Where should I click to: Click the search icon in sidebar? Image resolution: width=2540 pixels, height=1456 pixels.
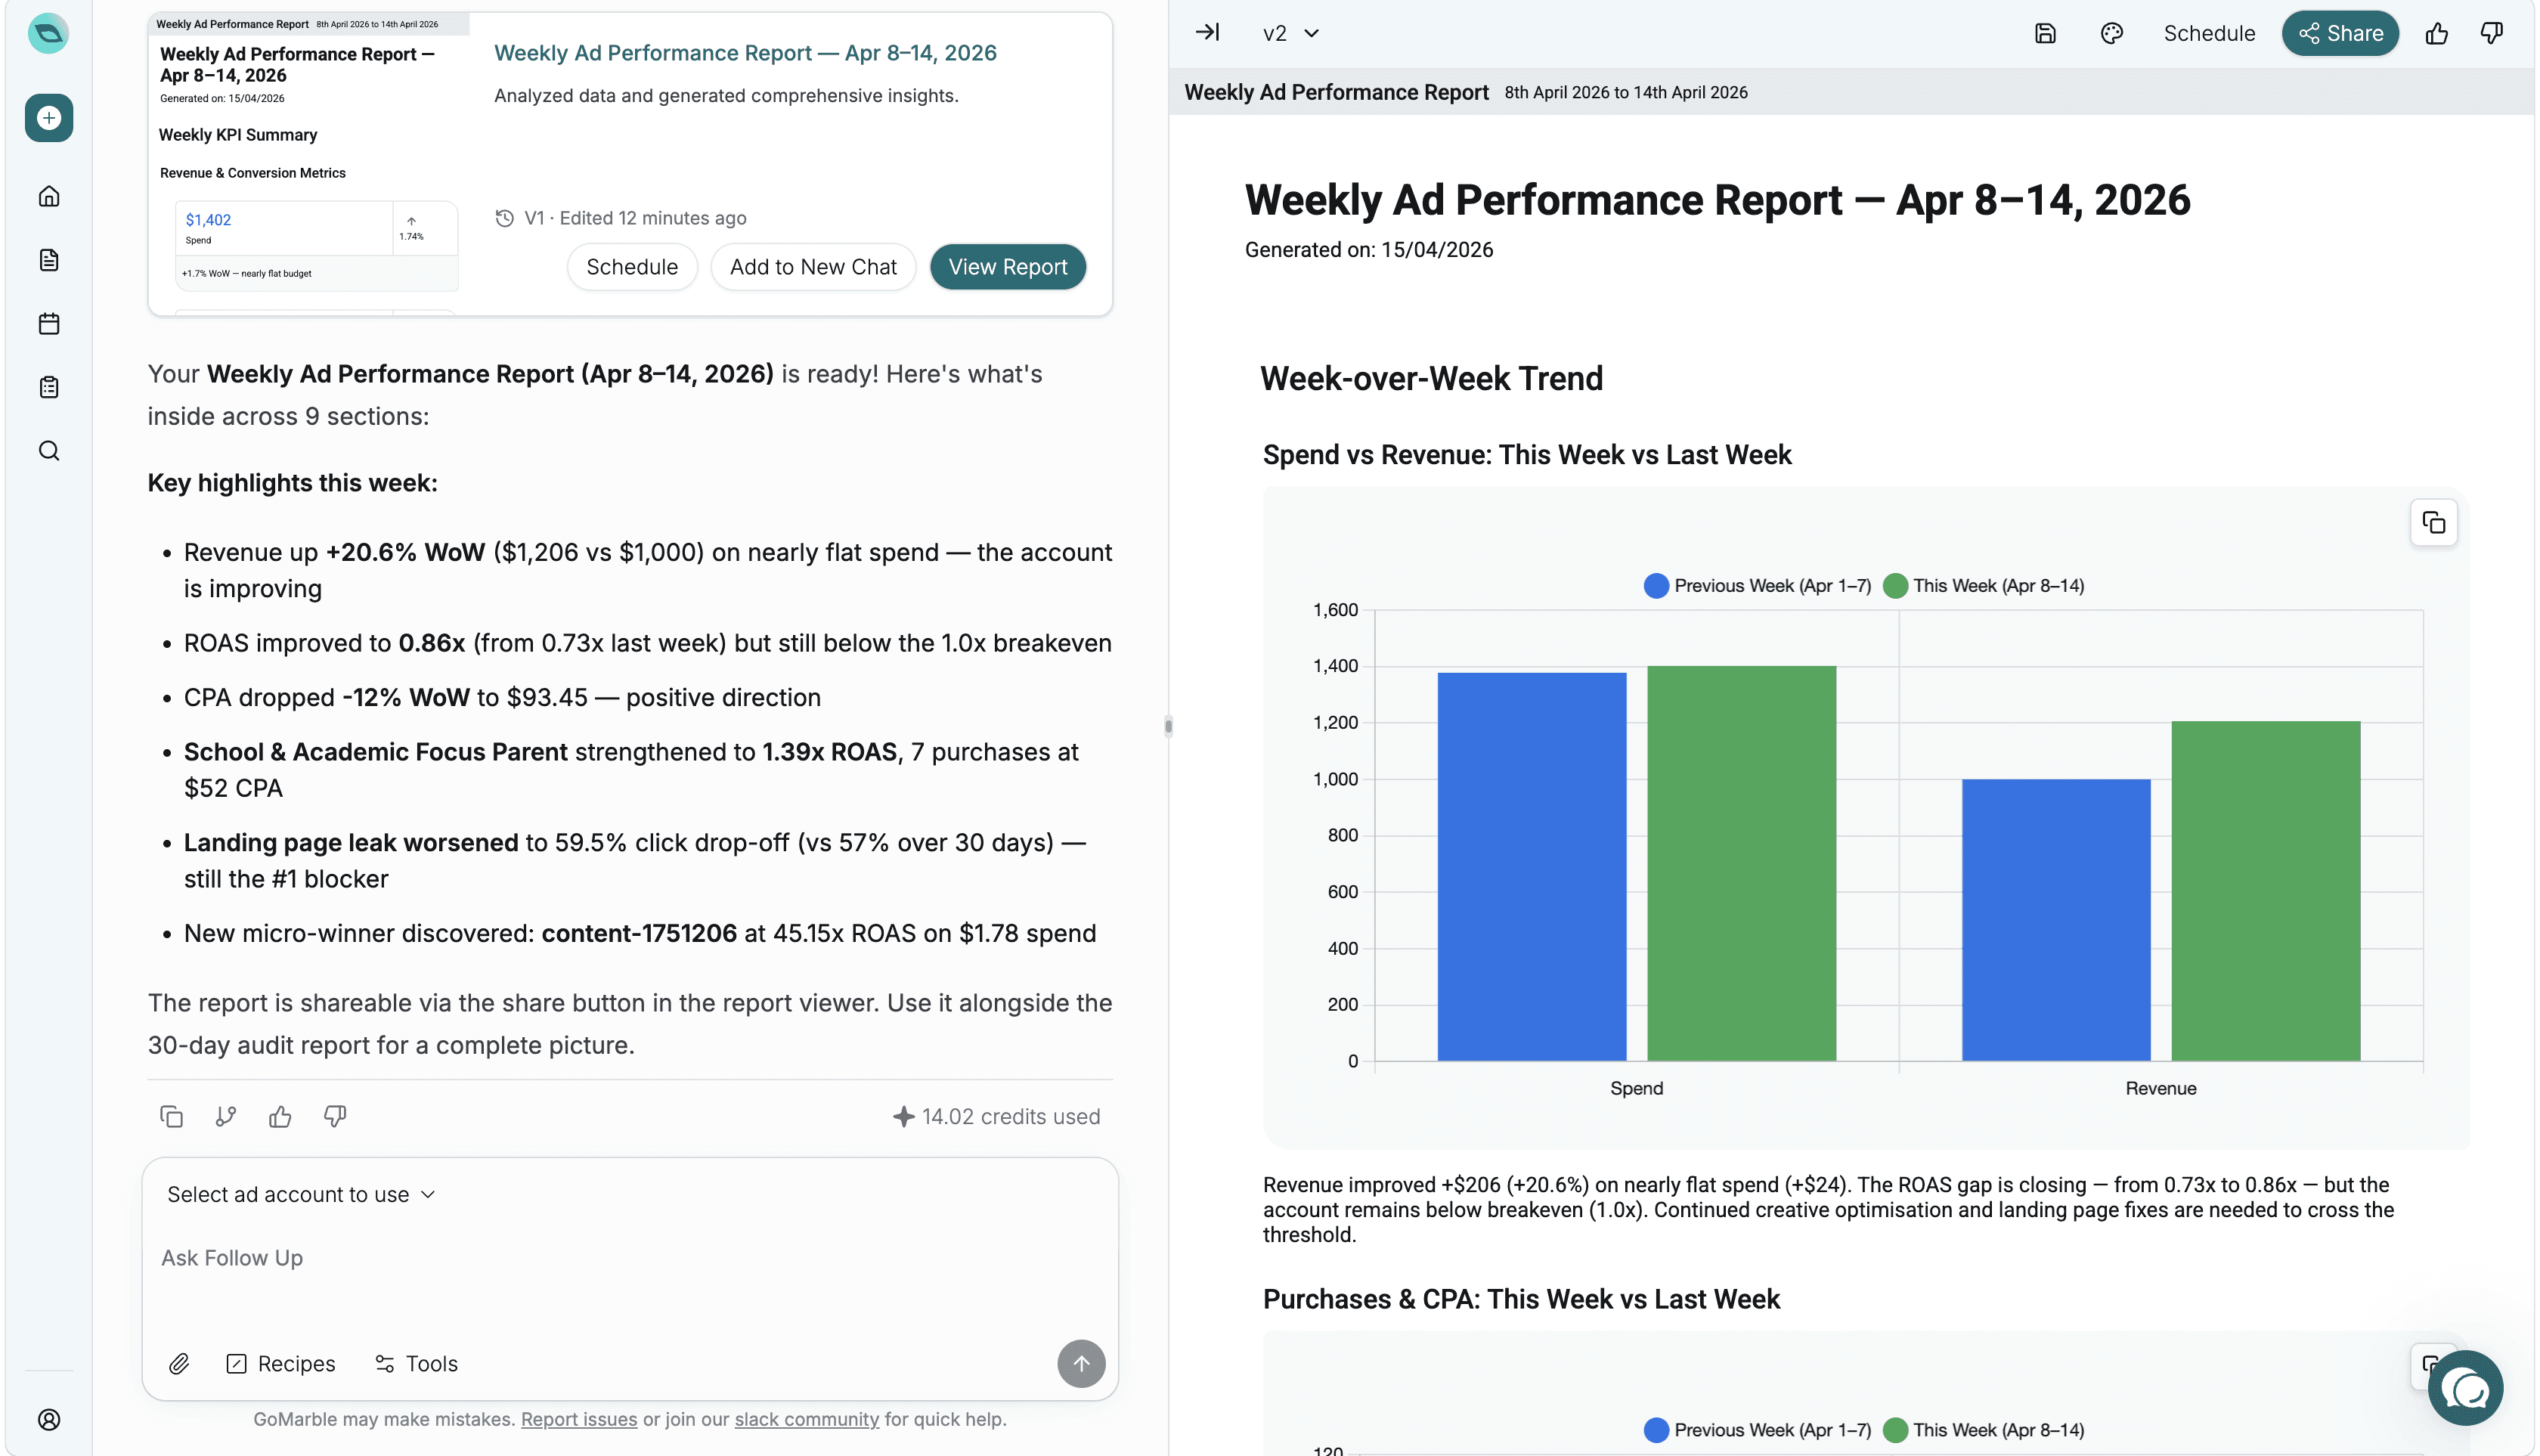click(x=48, y=451)
